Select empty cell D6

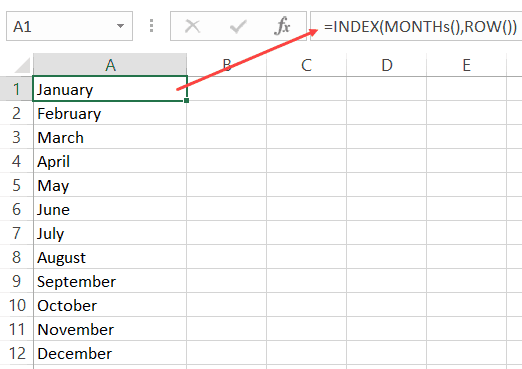coord(387,209)
